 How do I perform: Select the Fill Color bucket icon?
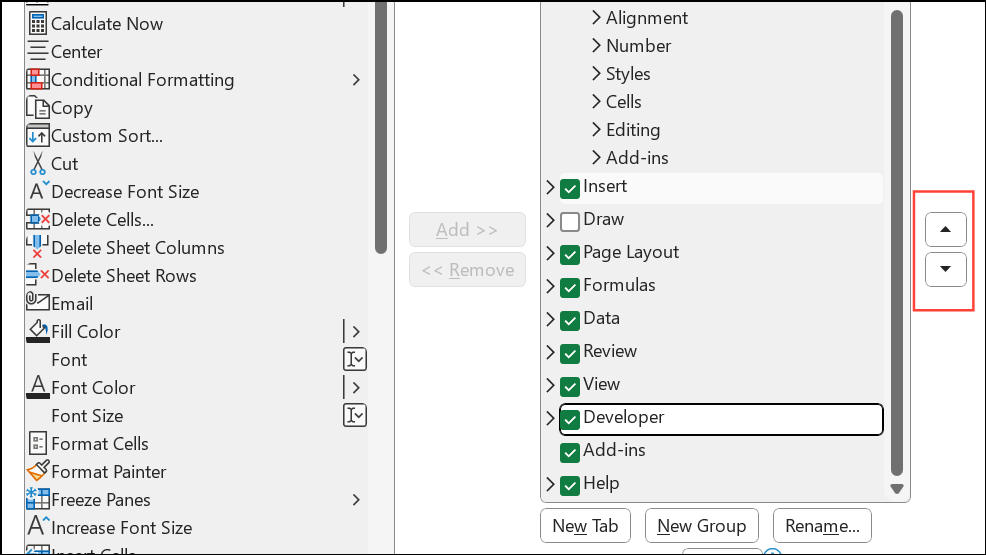tap(38, 331)
